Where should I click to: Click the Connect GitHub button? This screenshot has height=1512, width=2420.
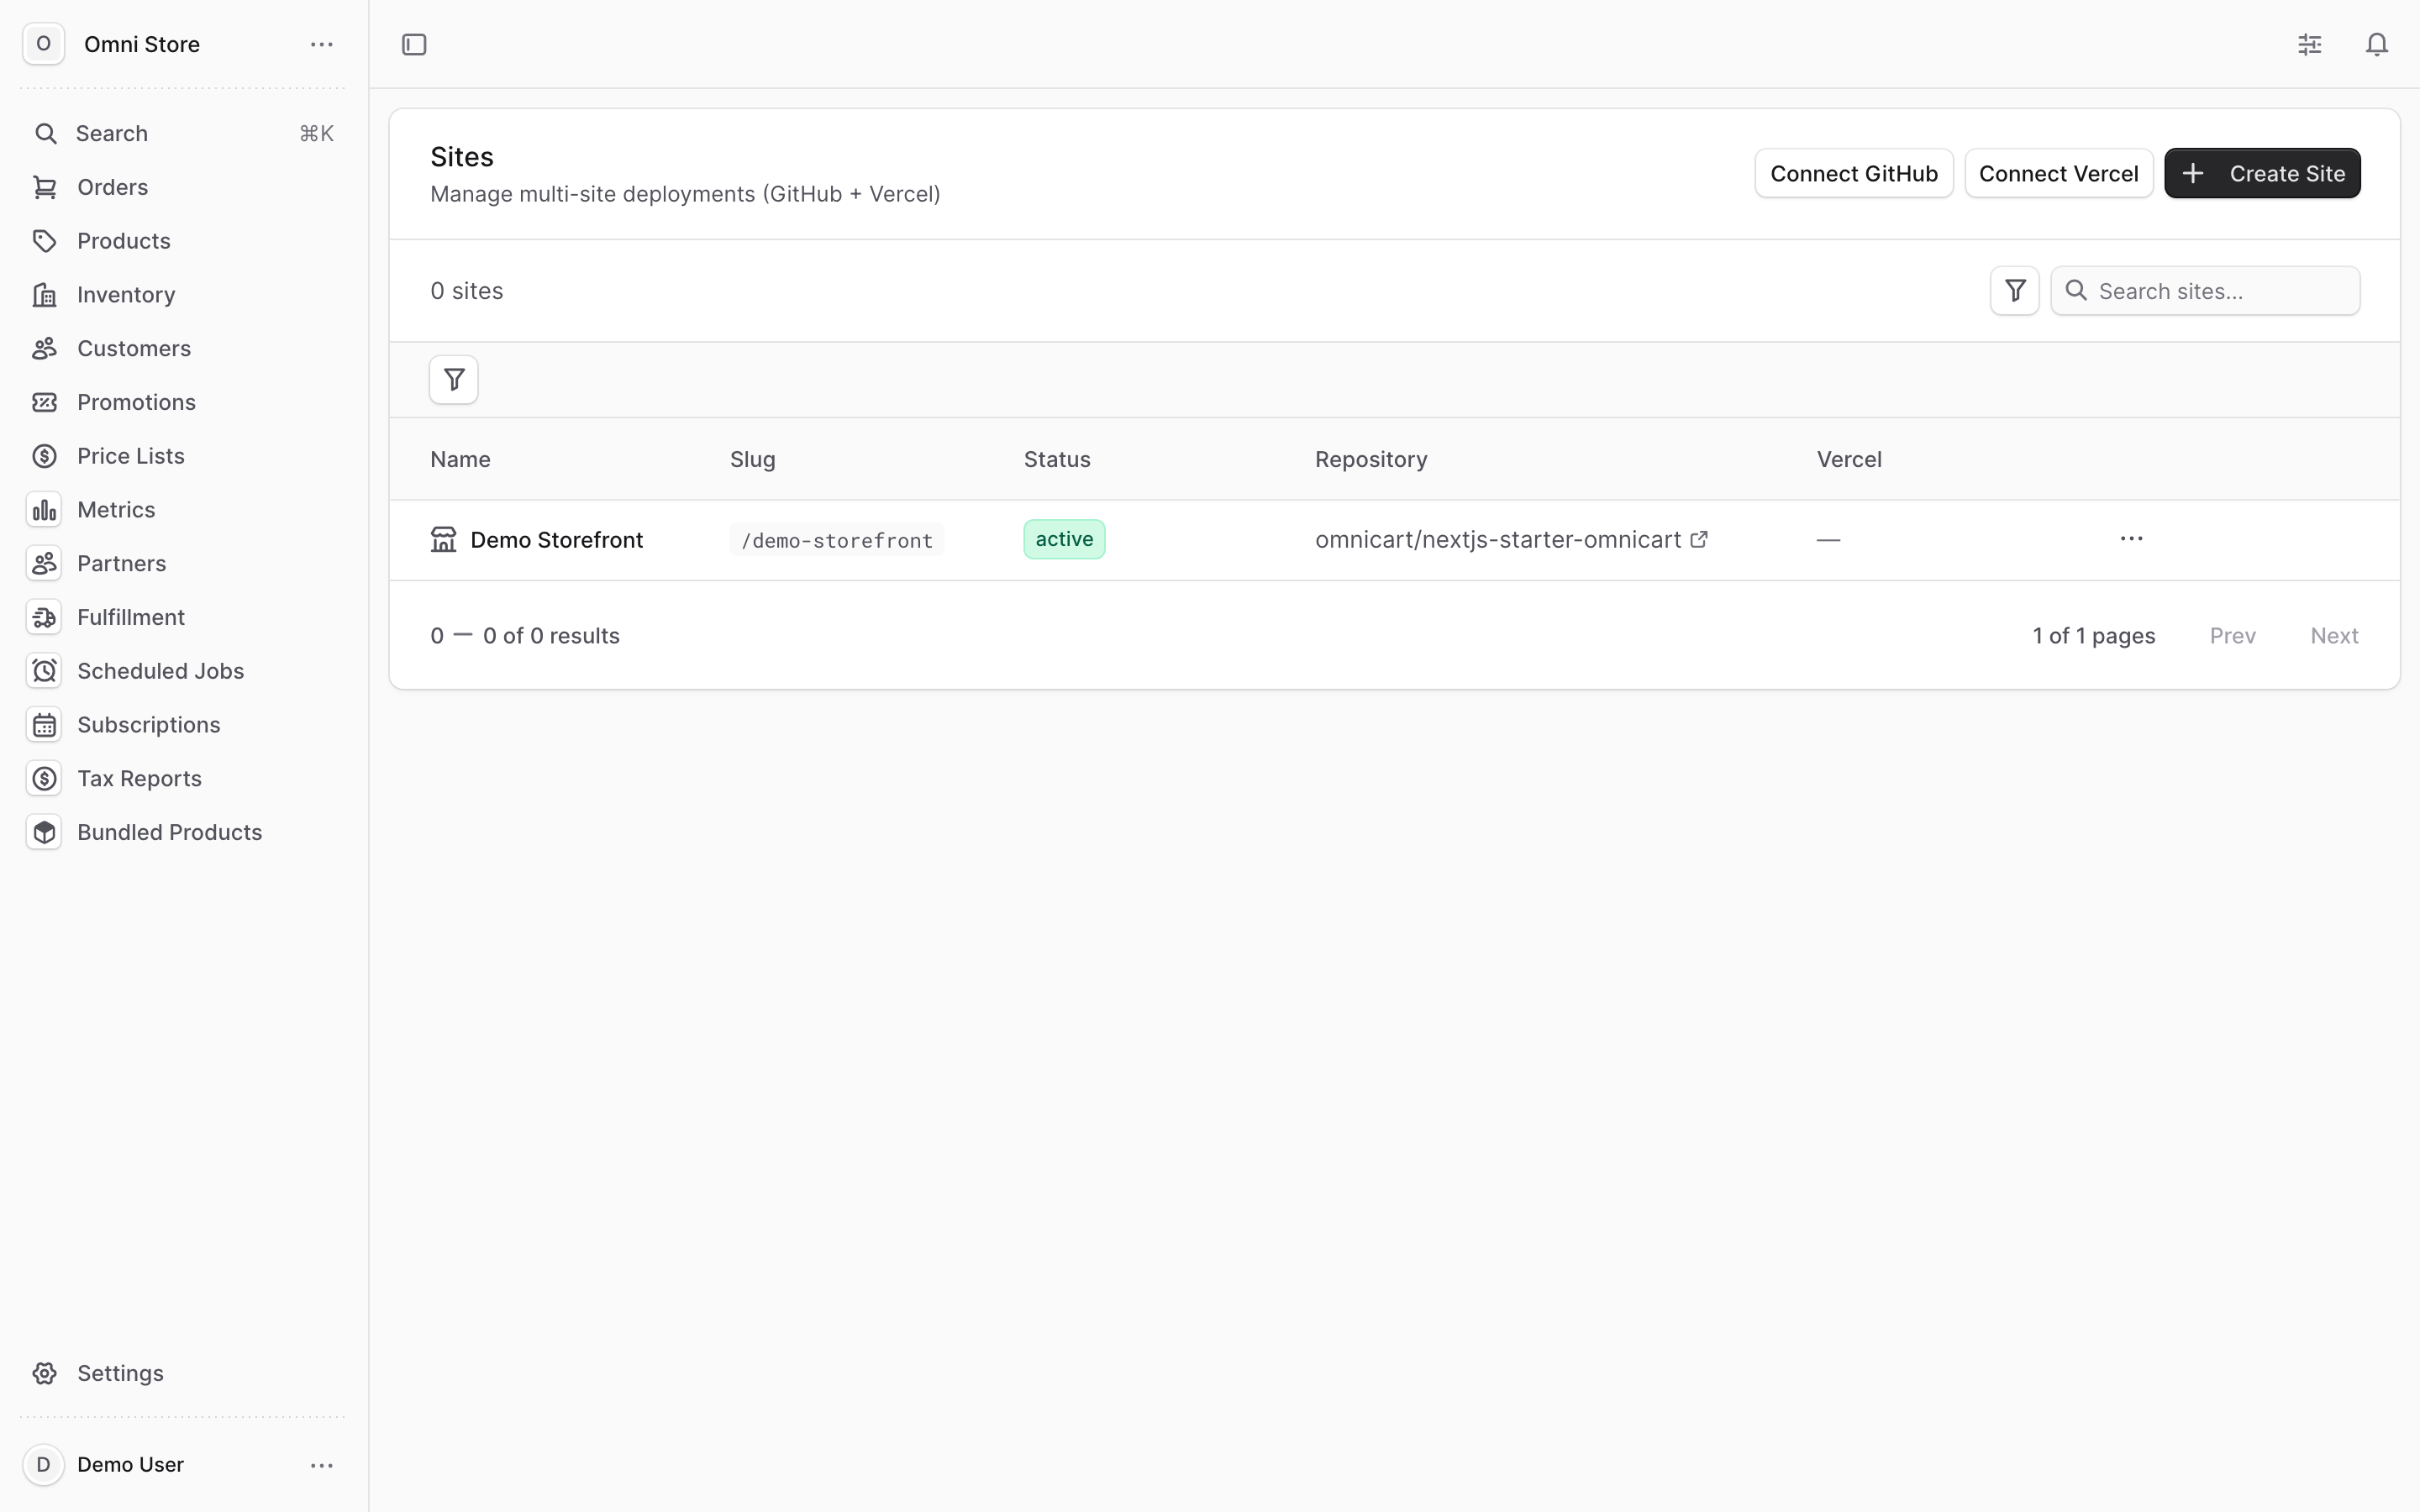pos(1854,173)
